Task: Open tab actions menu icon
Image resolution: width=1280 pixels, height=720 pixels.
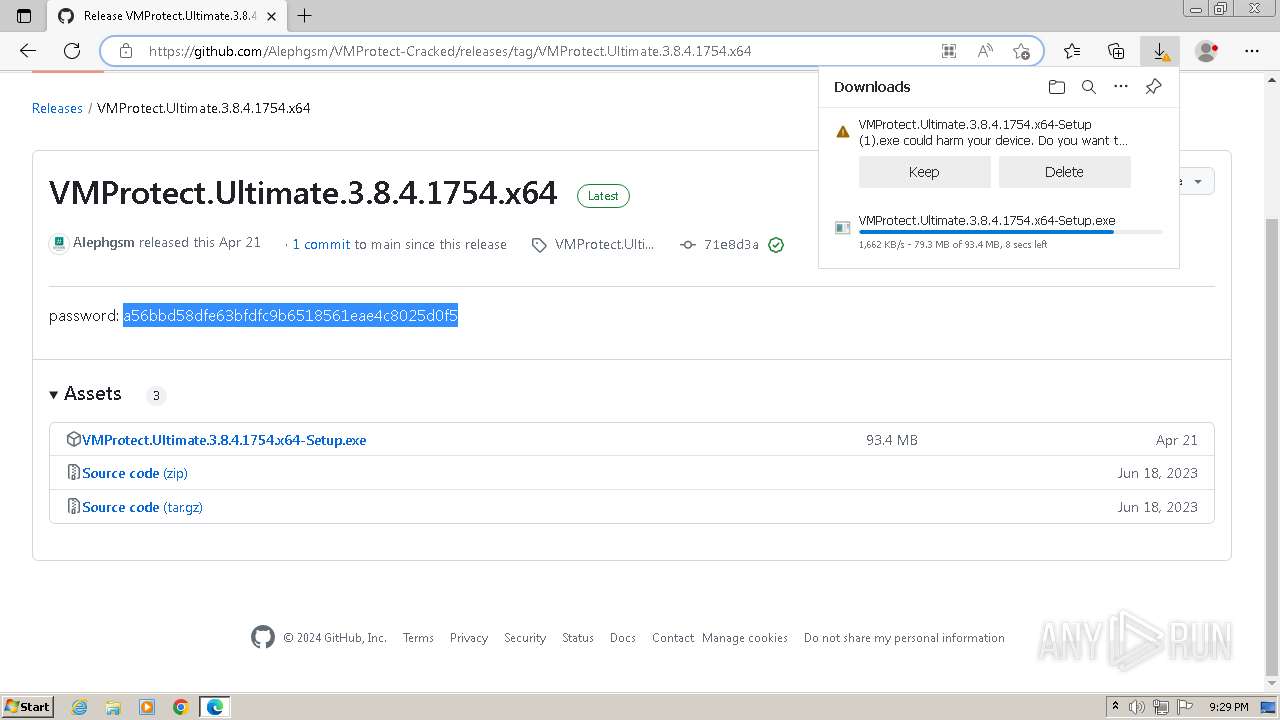Action: coord(24,16)
